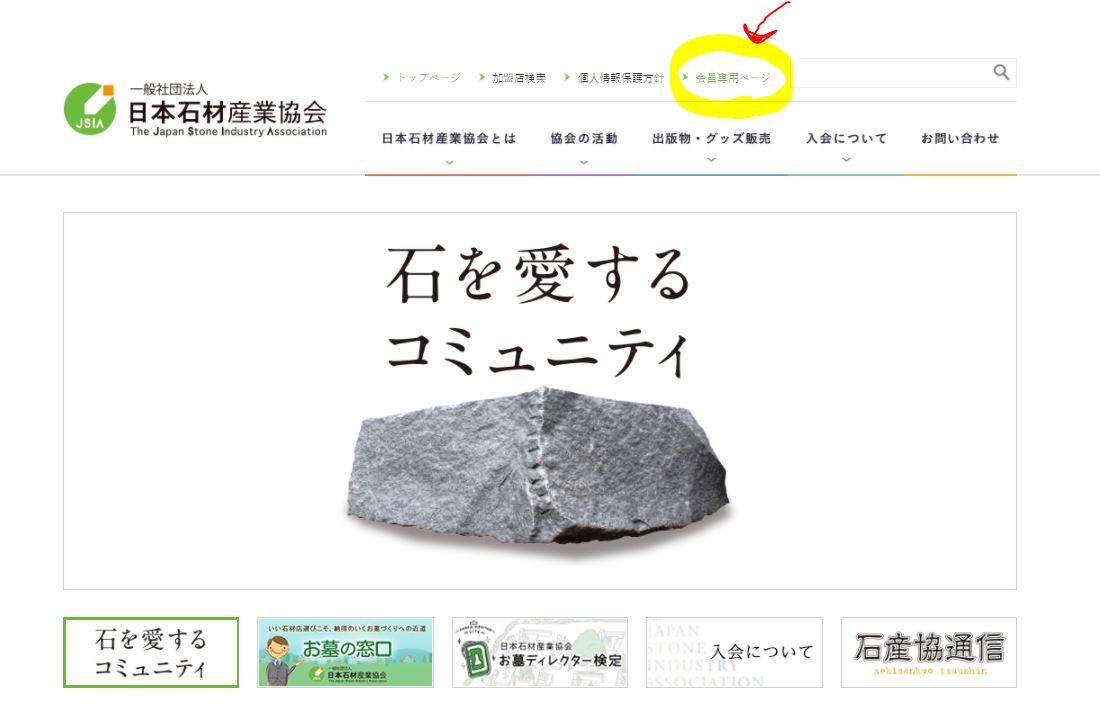The width and height of the screenshot is (1100, 726).
Task: Click the arrow icon before 会員専用ページ
Action: click(685, 77)
